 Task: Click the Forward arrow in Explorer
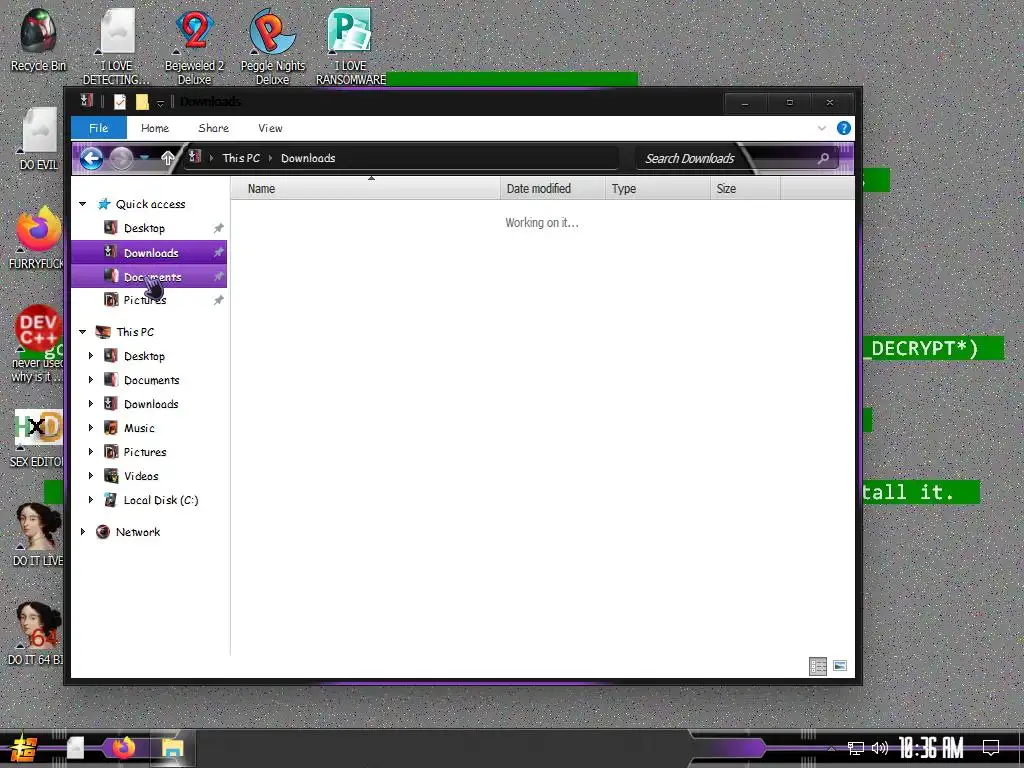(121, 158)
